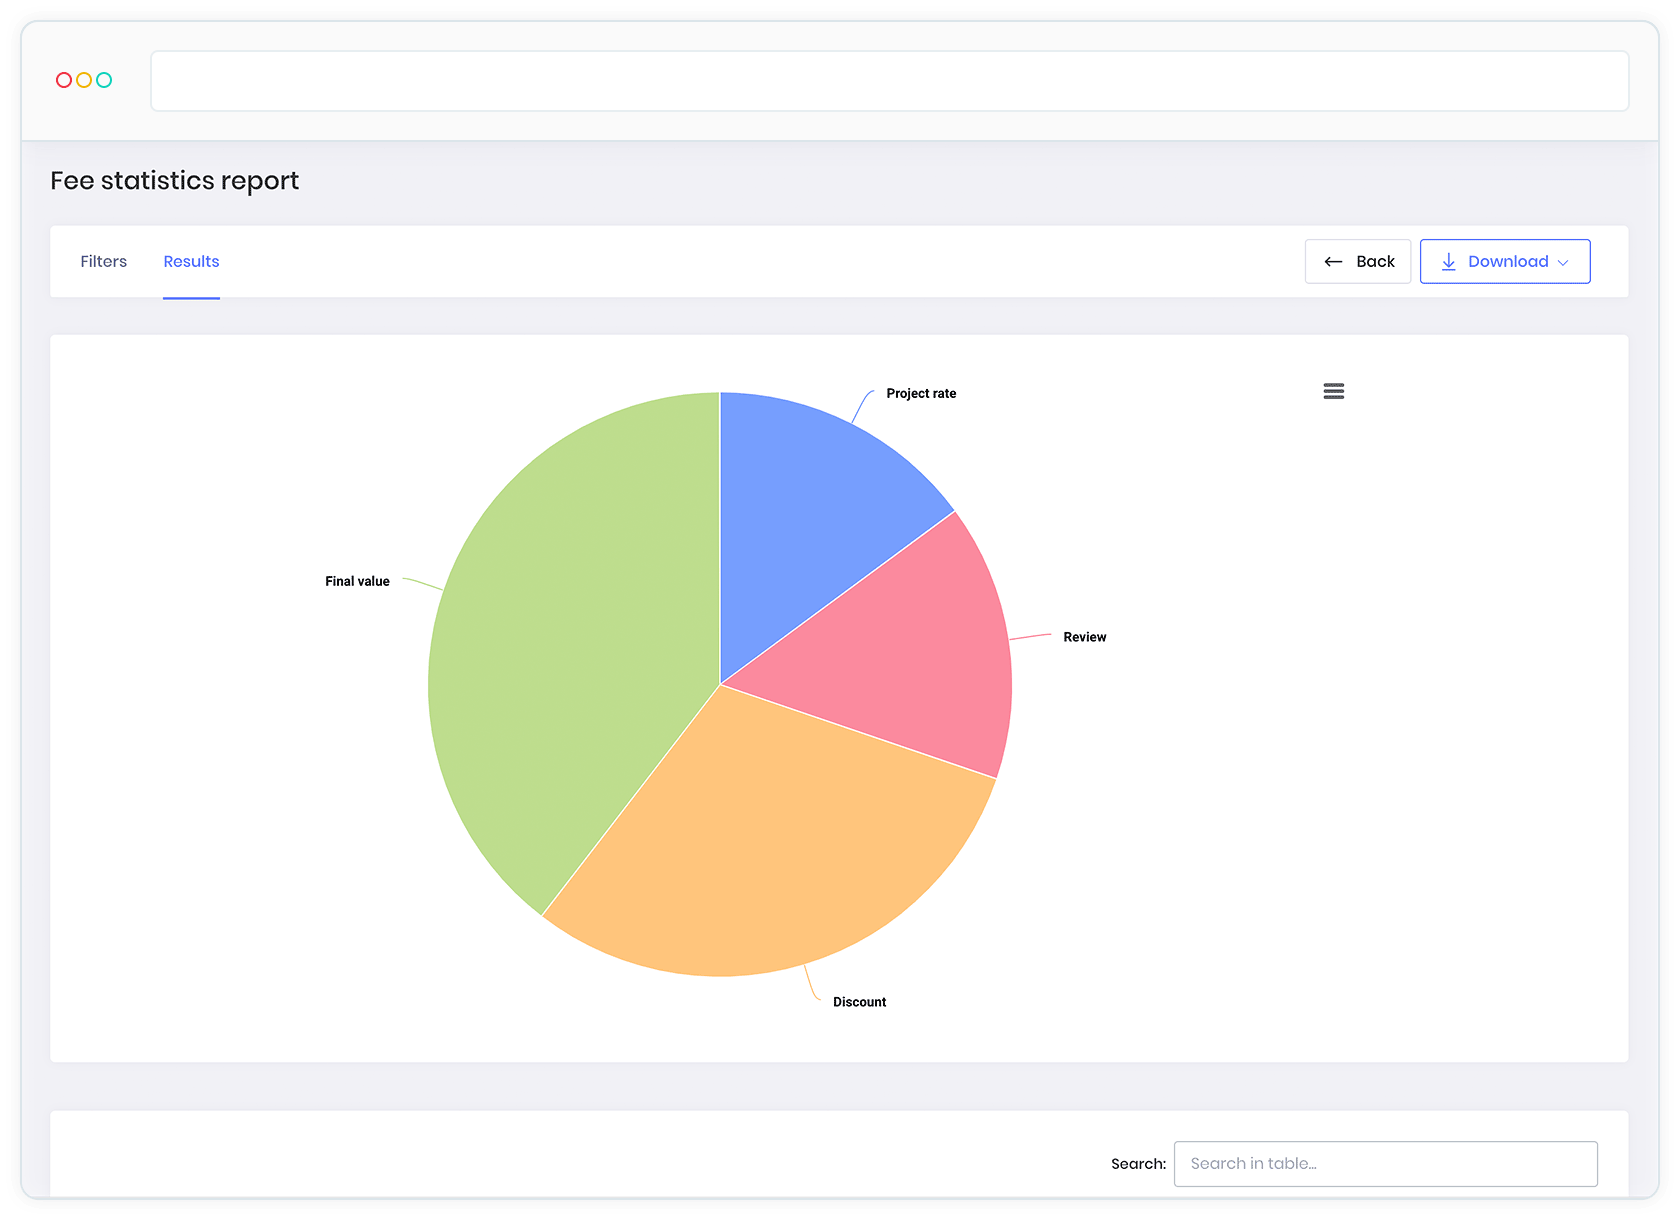The image size is (1680, 1220).
Task: Switch to the Filters tab
Action: pyautogui.click(x=104, y=261)
